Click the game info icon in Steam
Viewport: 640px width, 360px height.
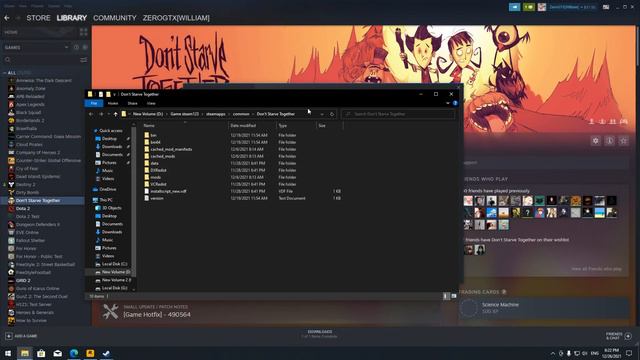(x=610, y=141)
